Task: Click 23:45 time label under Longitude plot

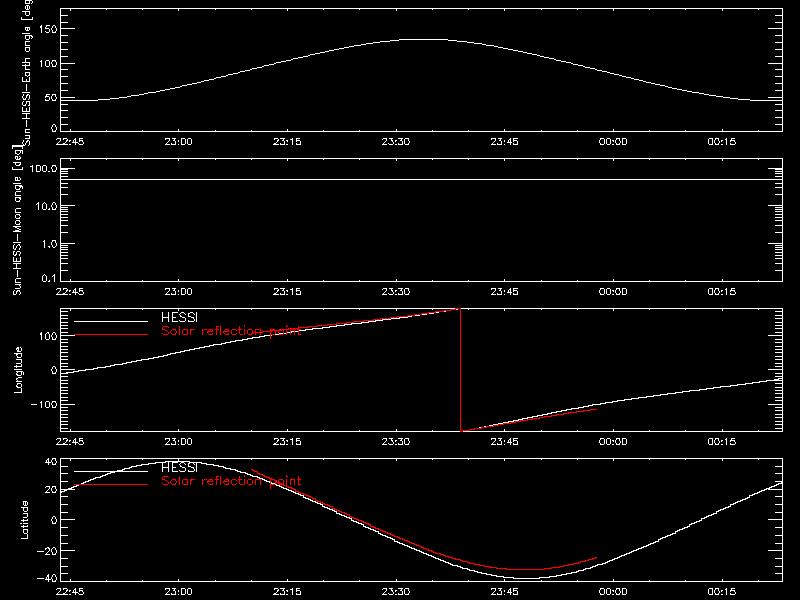Action: click(505, 441)
